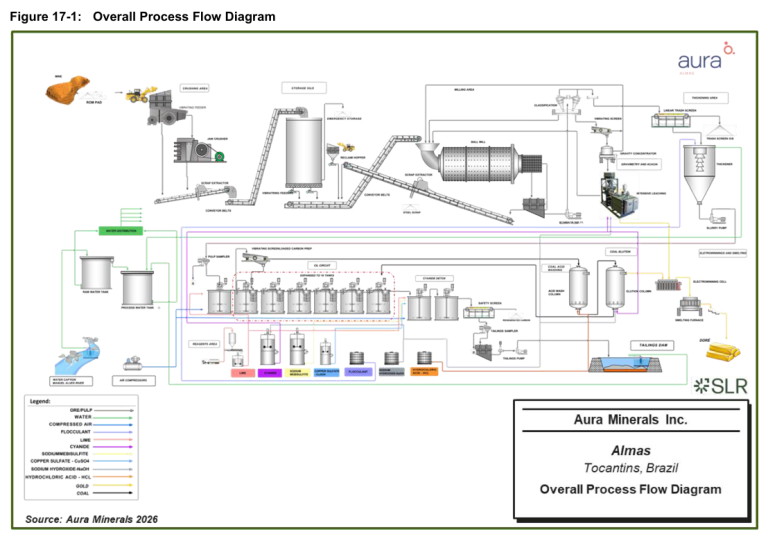Click the classification cyclone cluster graphic
The height and width of the screenshot is (541, 768).
tap(568, 104)
